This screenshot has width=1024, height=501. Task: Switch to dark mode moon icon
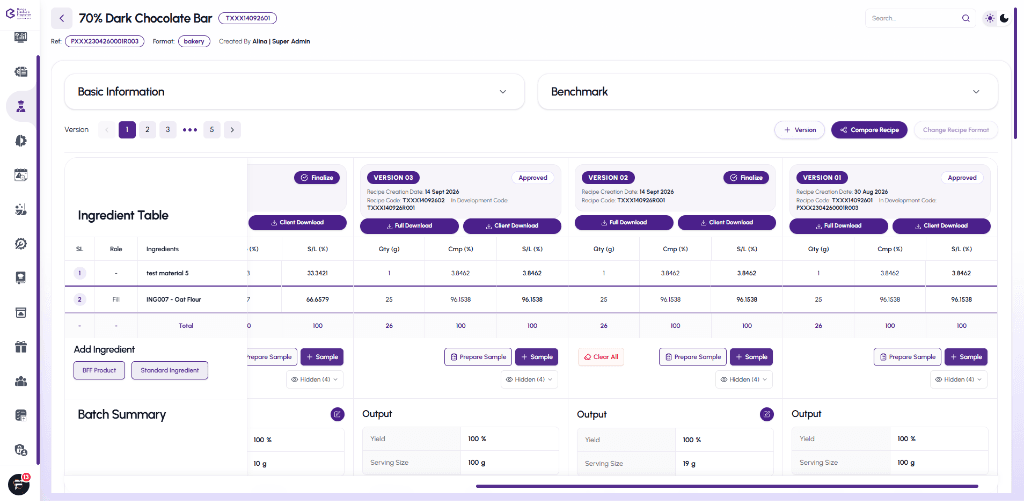pos(1004,18)
